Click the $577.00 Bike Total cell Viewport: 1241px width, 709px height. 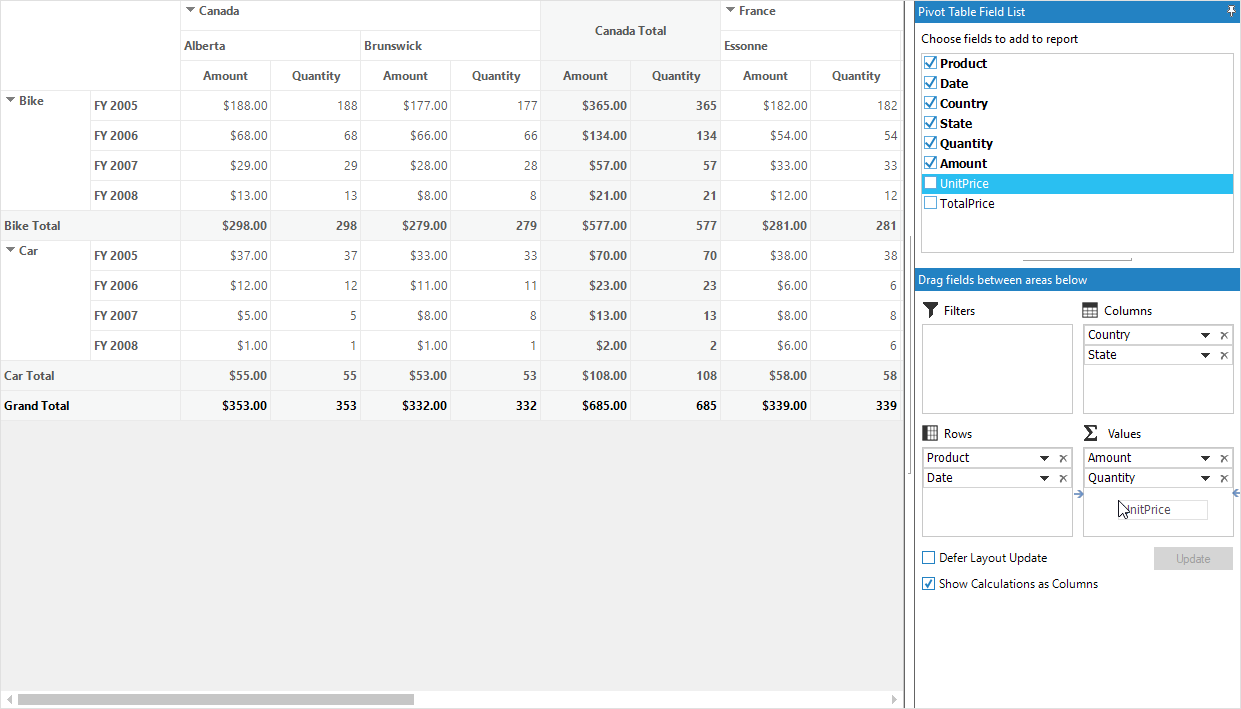586,226
